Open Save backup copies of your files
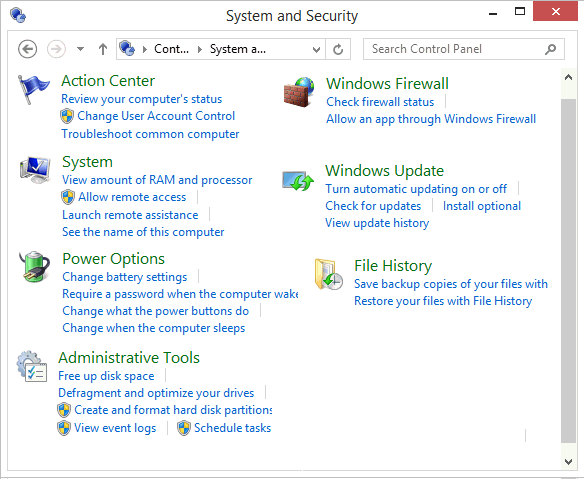 [x=451, y=284]
